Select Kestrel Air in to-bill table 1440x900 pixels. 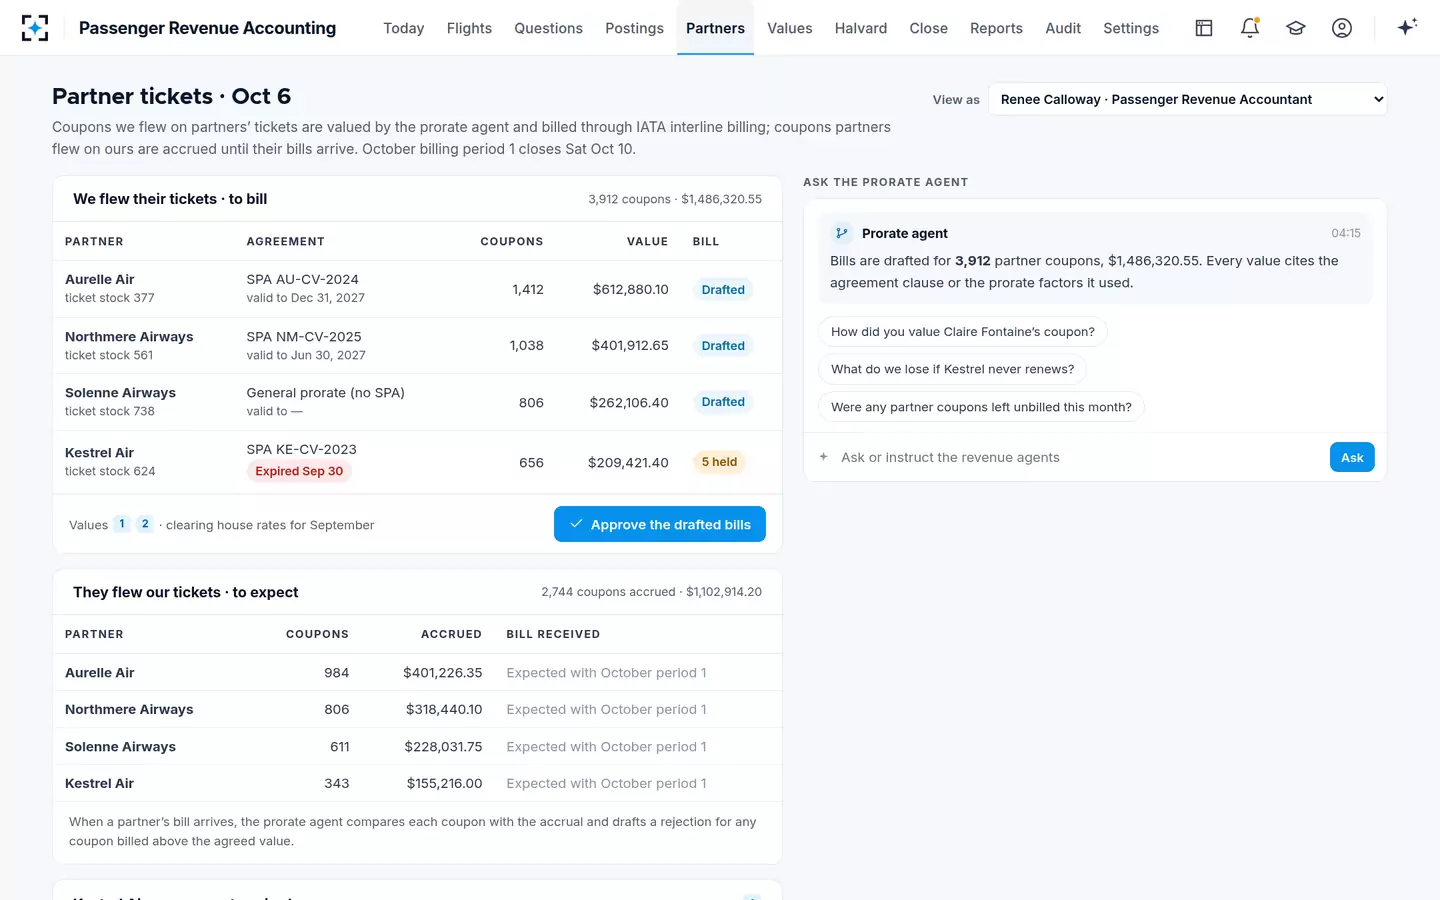point(99,453)
